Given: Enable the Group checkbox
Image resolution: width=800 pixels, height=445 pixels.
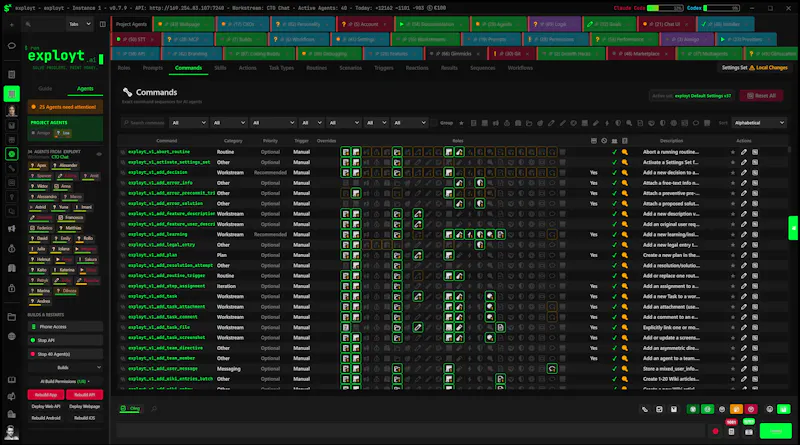Looking at the screenshot, I should (x=434, y=123).
